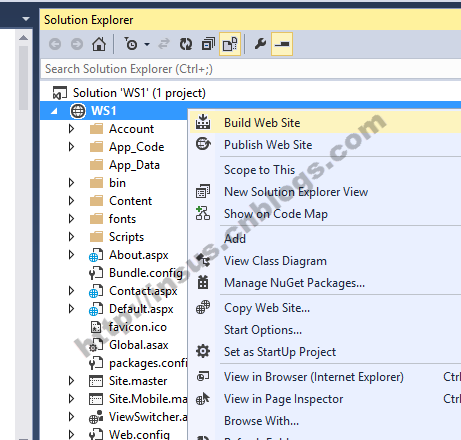
Task: Click the Account folder icon
Action: (97, 129)
